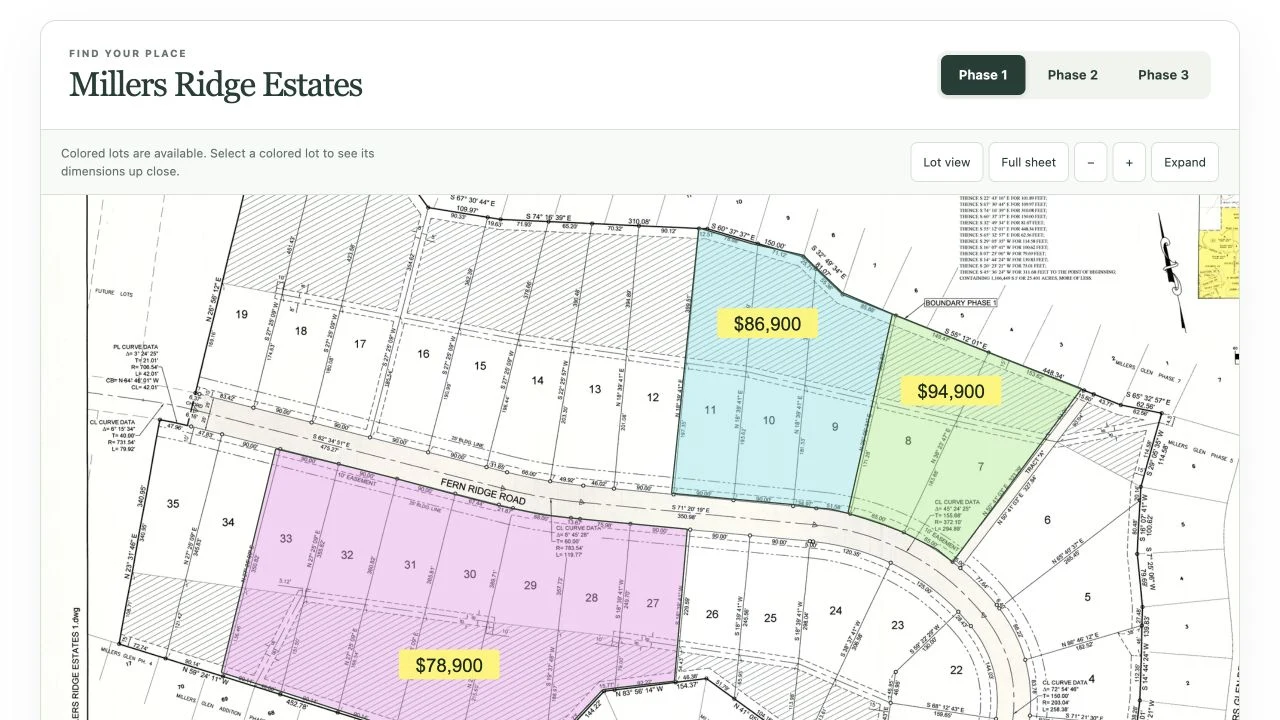Select the Phase 3 tab
Viewport: 1280px width, 720px height.
coord(1163,75)
